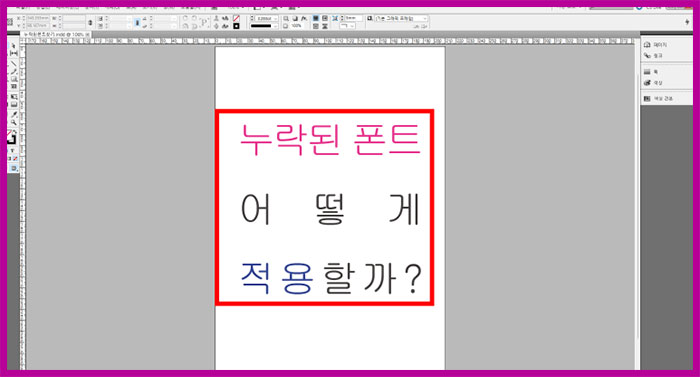
Task: Change the view mode at toolbox bottom
Action: tap(14, 168)
